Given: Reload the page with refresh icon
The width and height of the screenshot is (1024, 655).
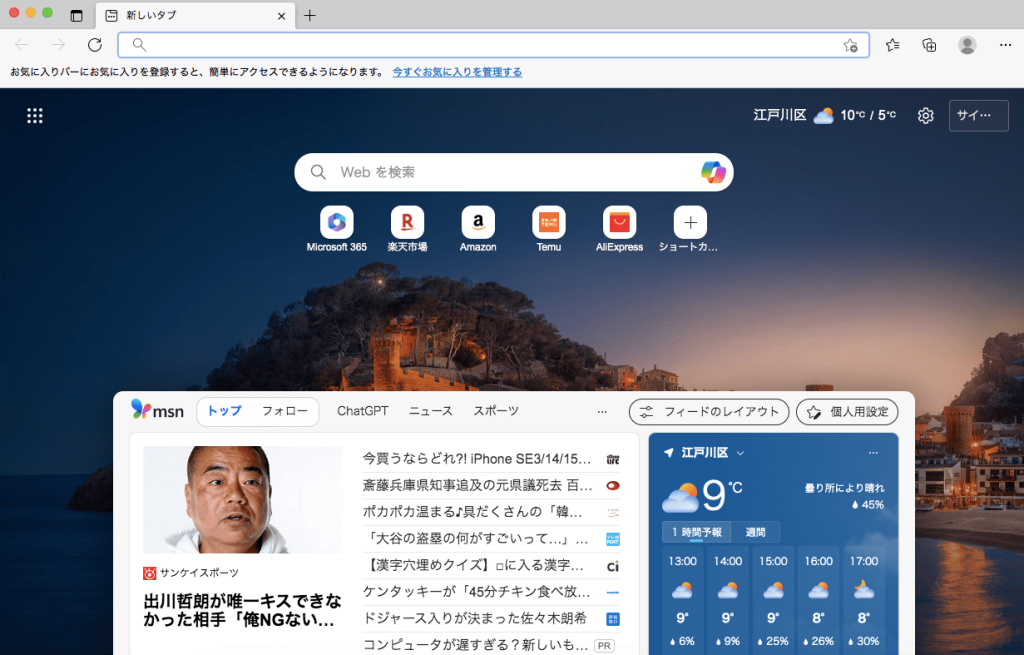Looking at the screenshot, I should coord(95,44).
